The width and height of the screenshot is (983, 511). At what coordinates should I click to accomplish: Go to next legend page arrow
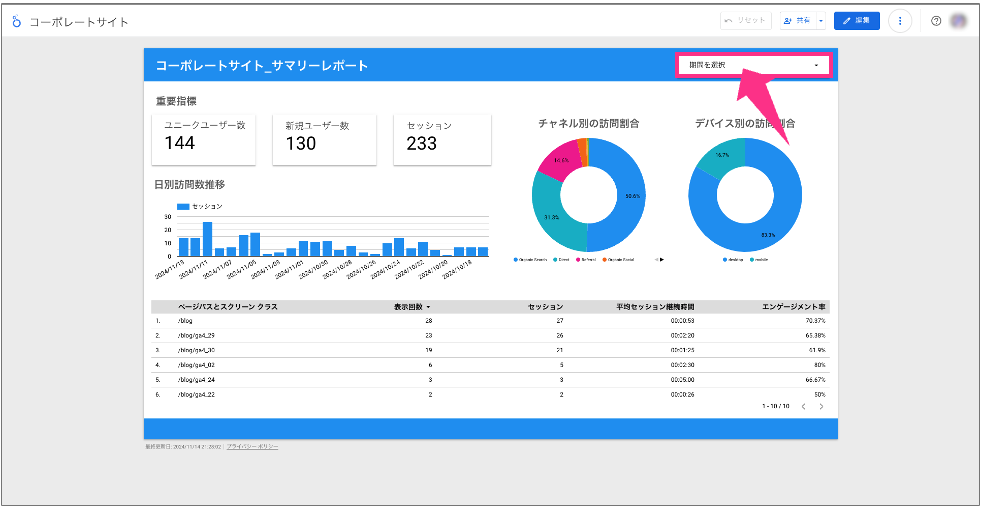pyautogui.click(x=662, y=260)
